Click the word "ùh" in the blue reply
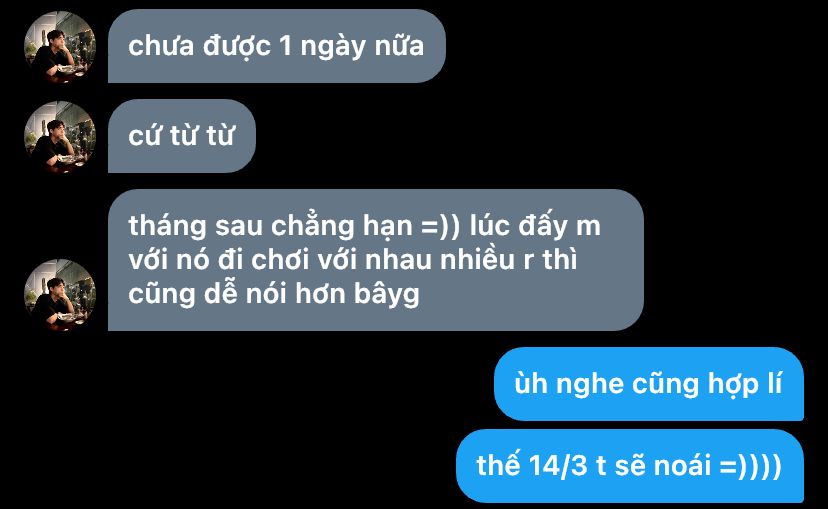Viewport: 828px width, 509px height. pyautogui.click(x=531, y=383)
